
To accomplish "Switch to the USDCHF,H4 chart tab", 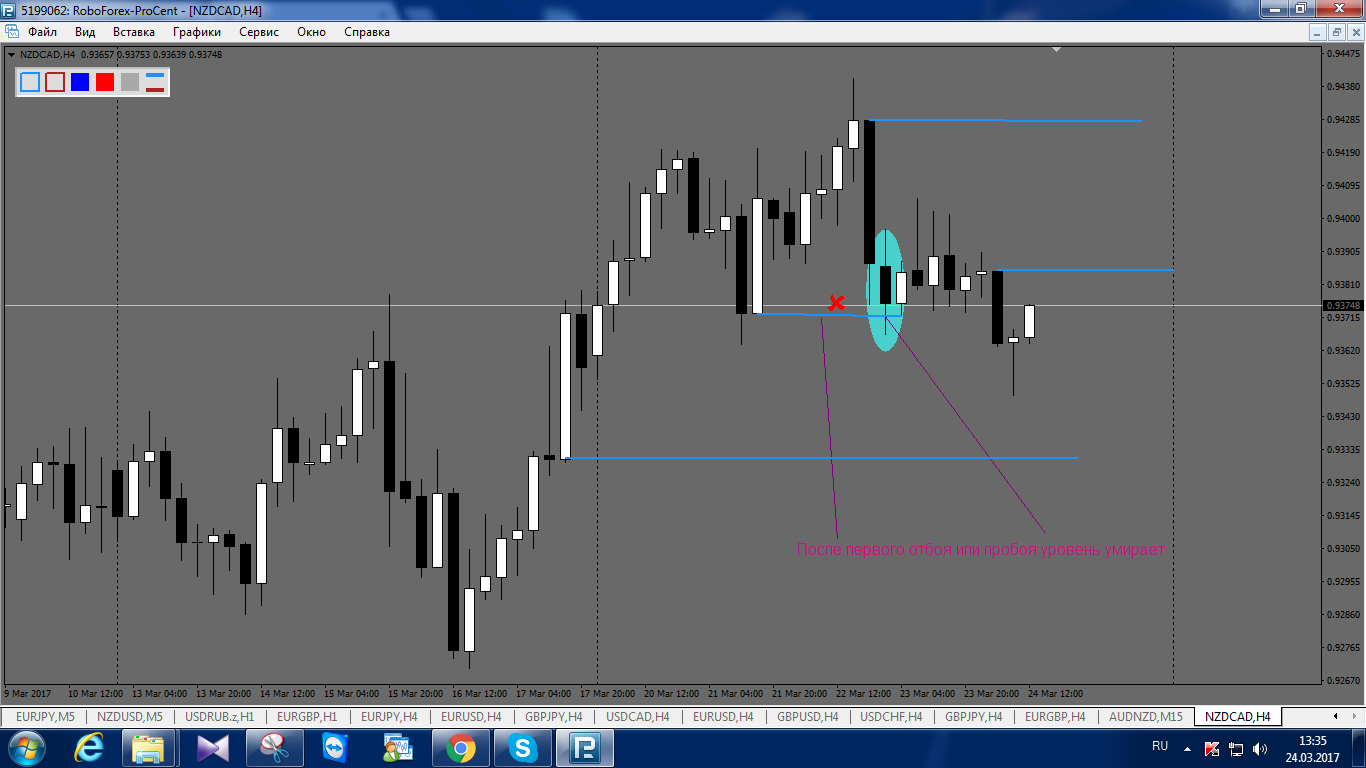I will pos(893,716).
